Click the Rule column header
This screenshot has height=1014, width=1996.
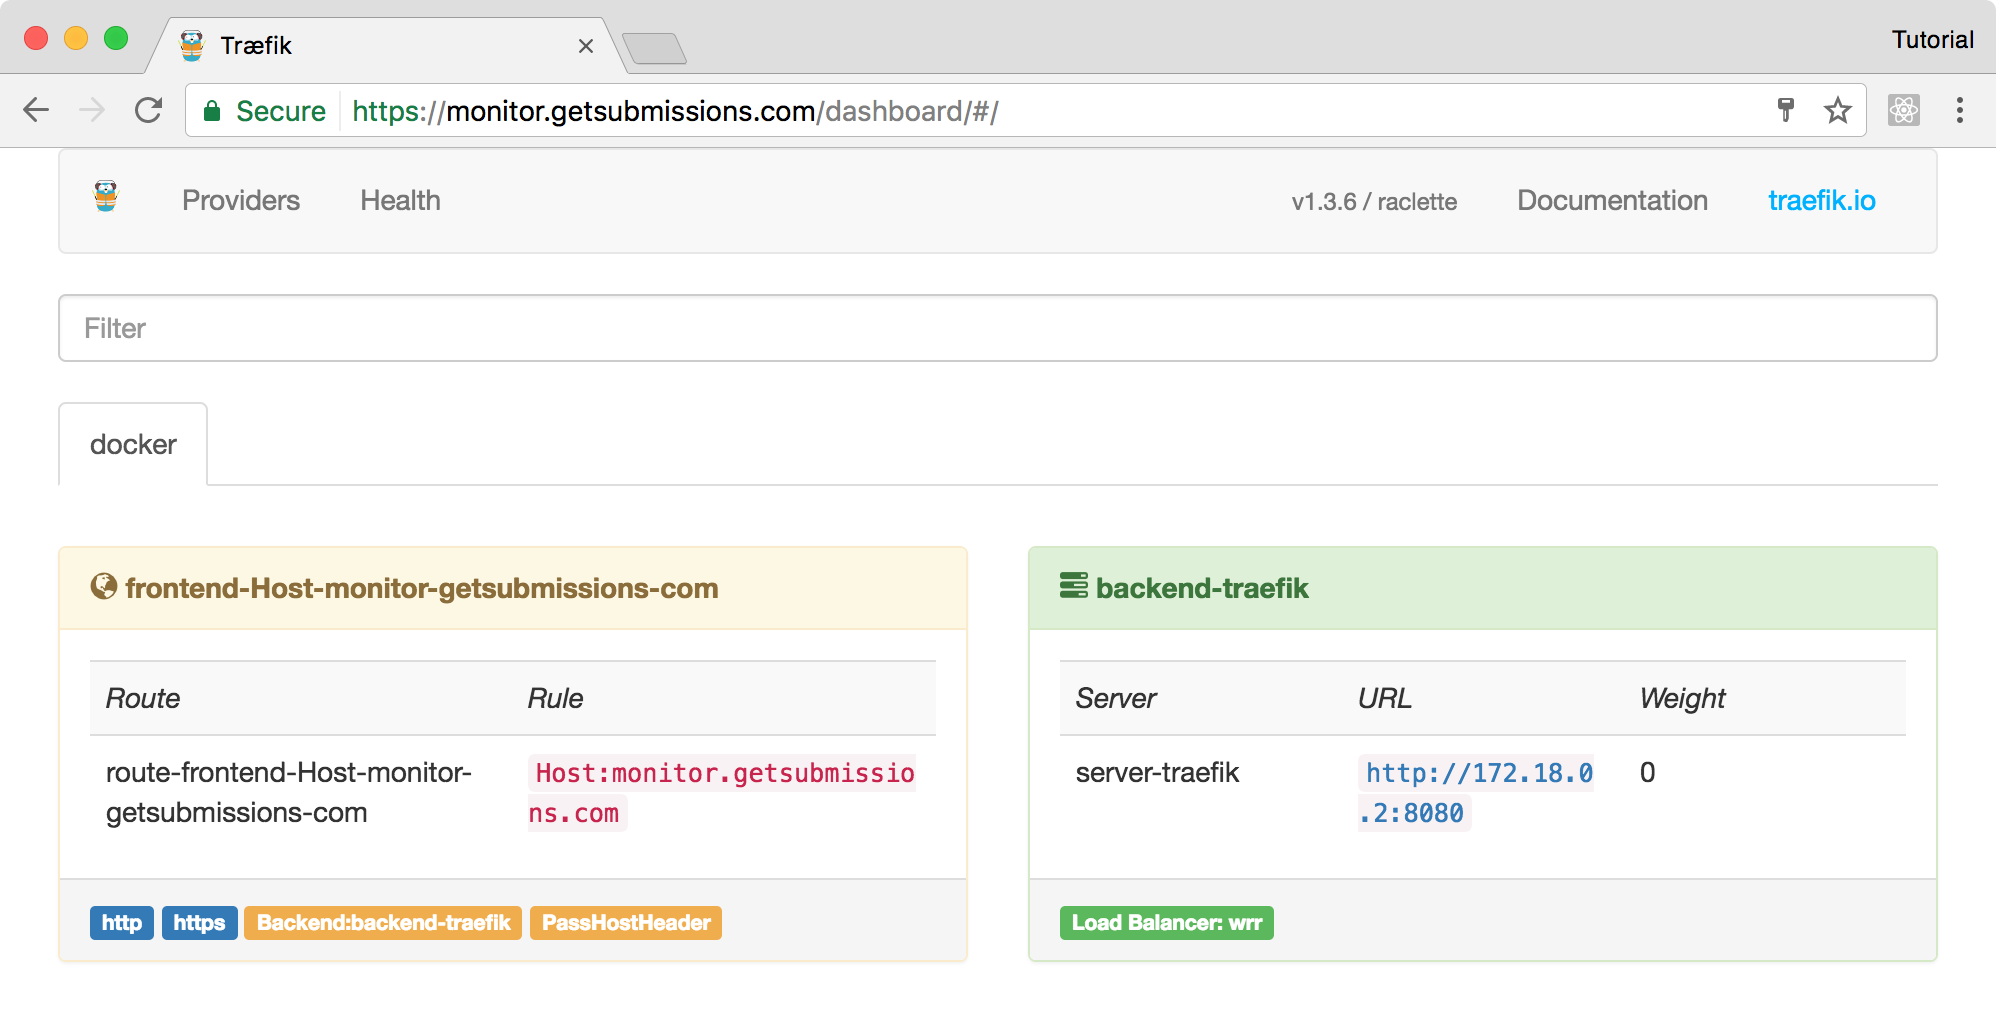coord(555,698)
